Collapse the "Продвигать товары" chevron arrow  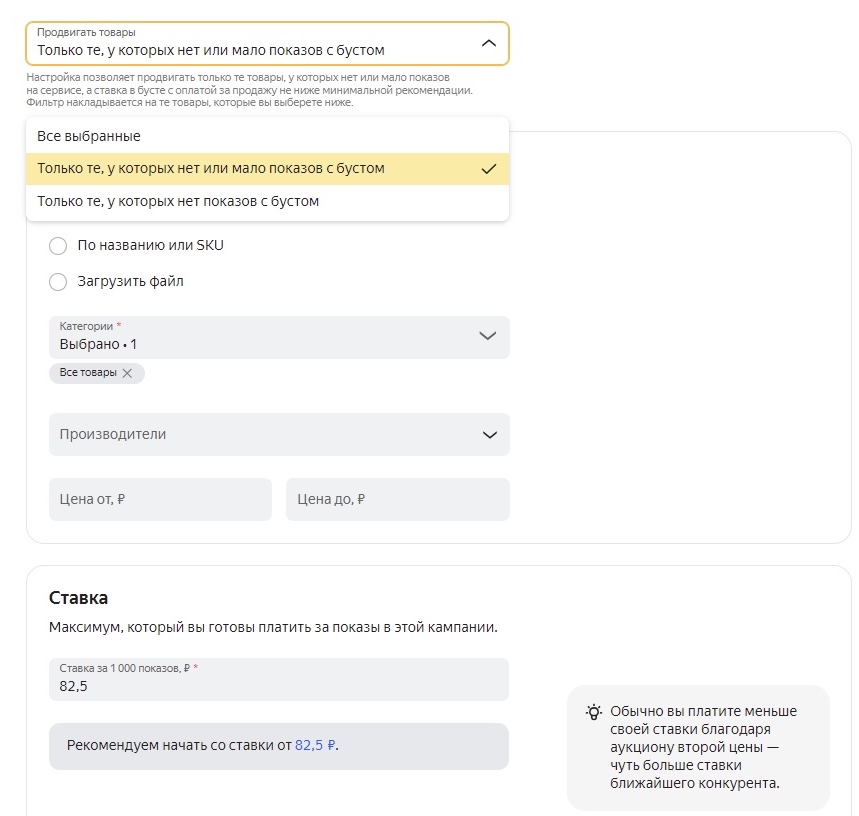(488, 44)
